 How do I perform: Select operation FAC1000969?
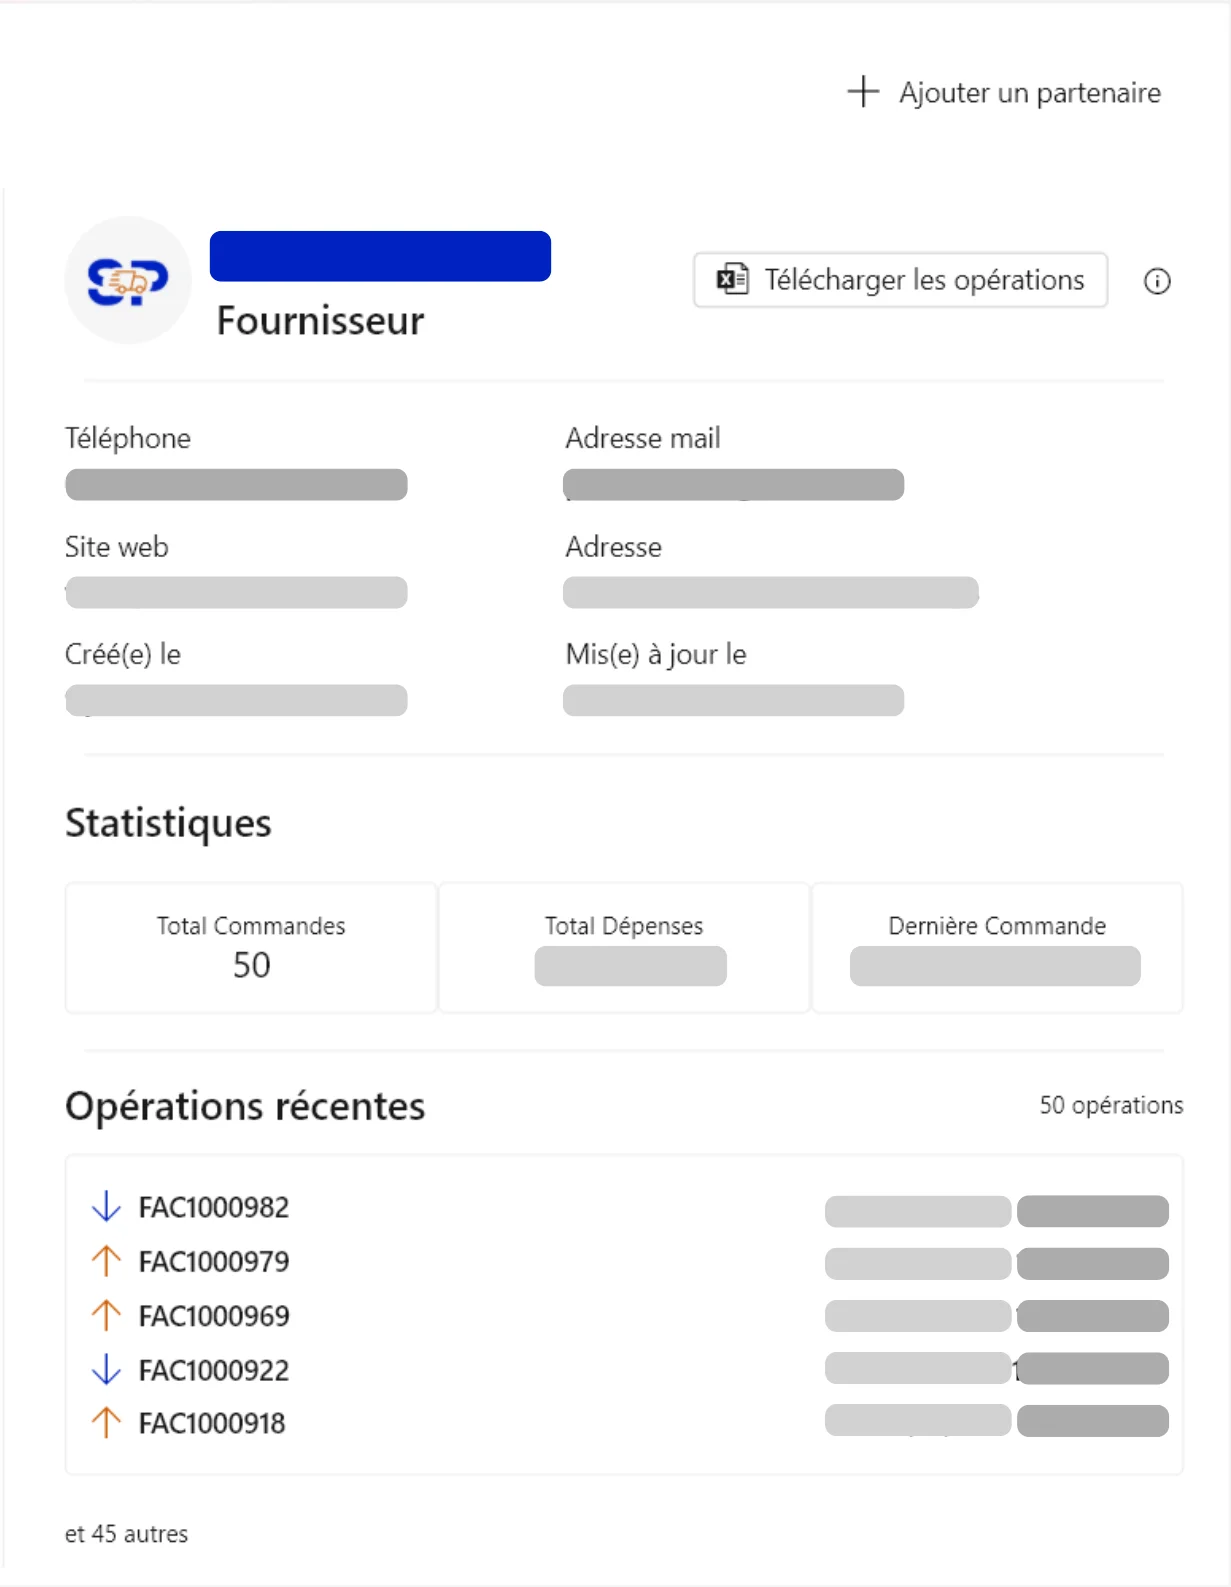214,1316
